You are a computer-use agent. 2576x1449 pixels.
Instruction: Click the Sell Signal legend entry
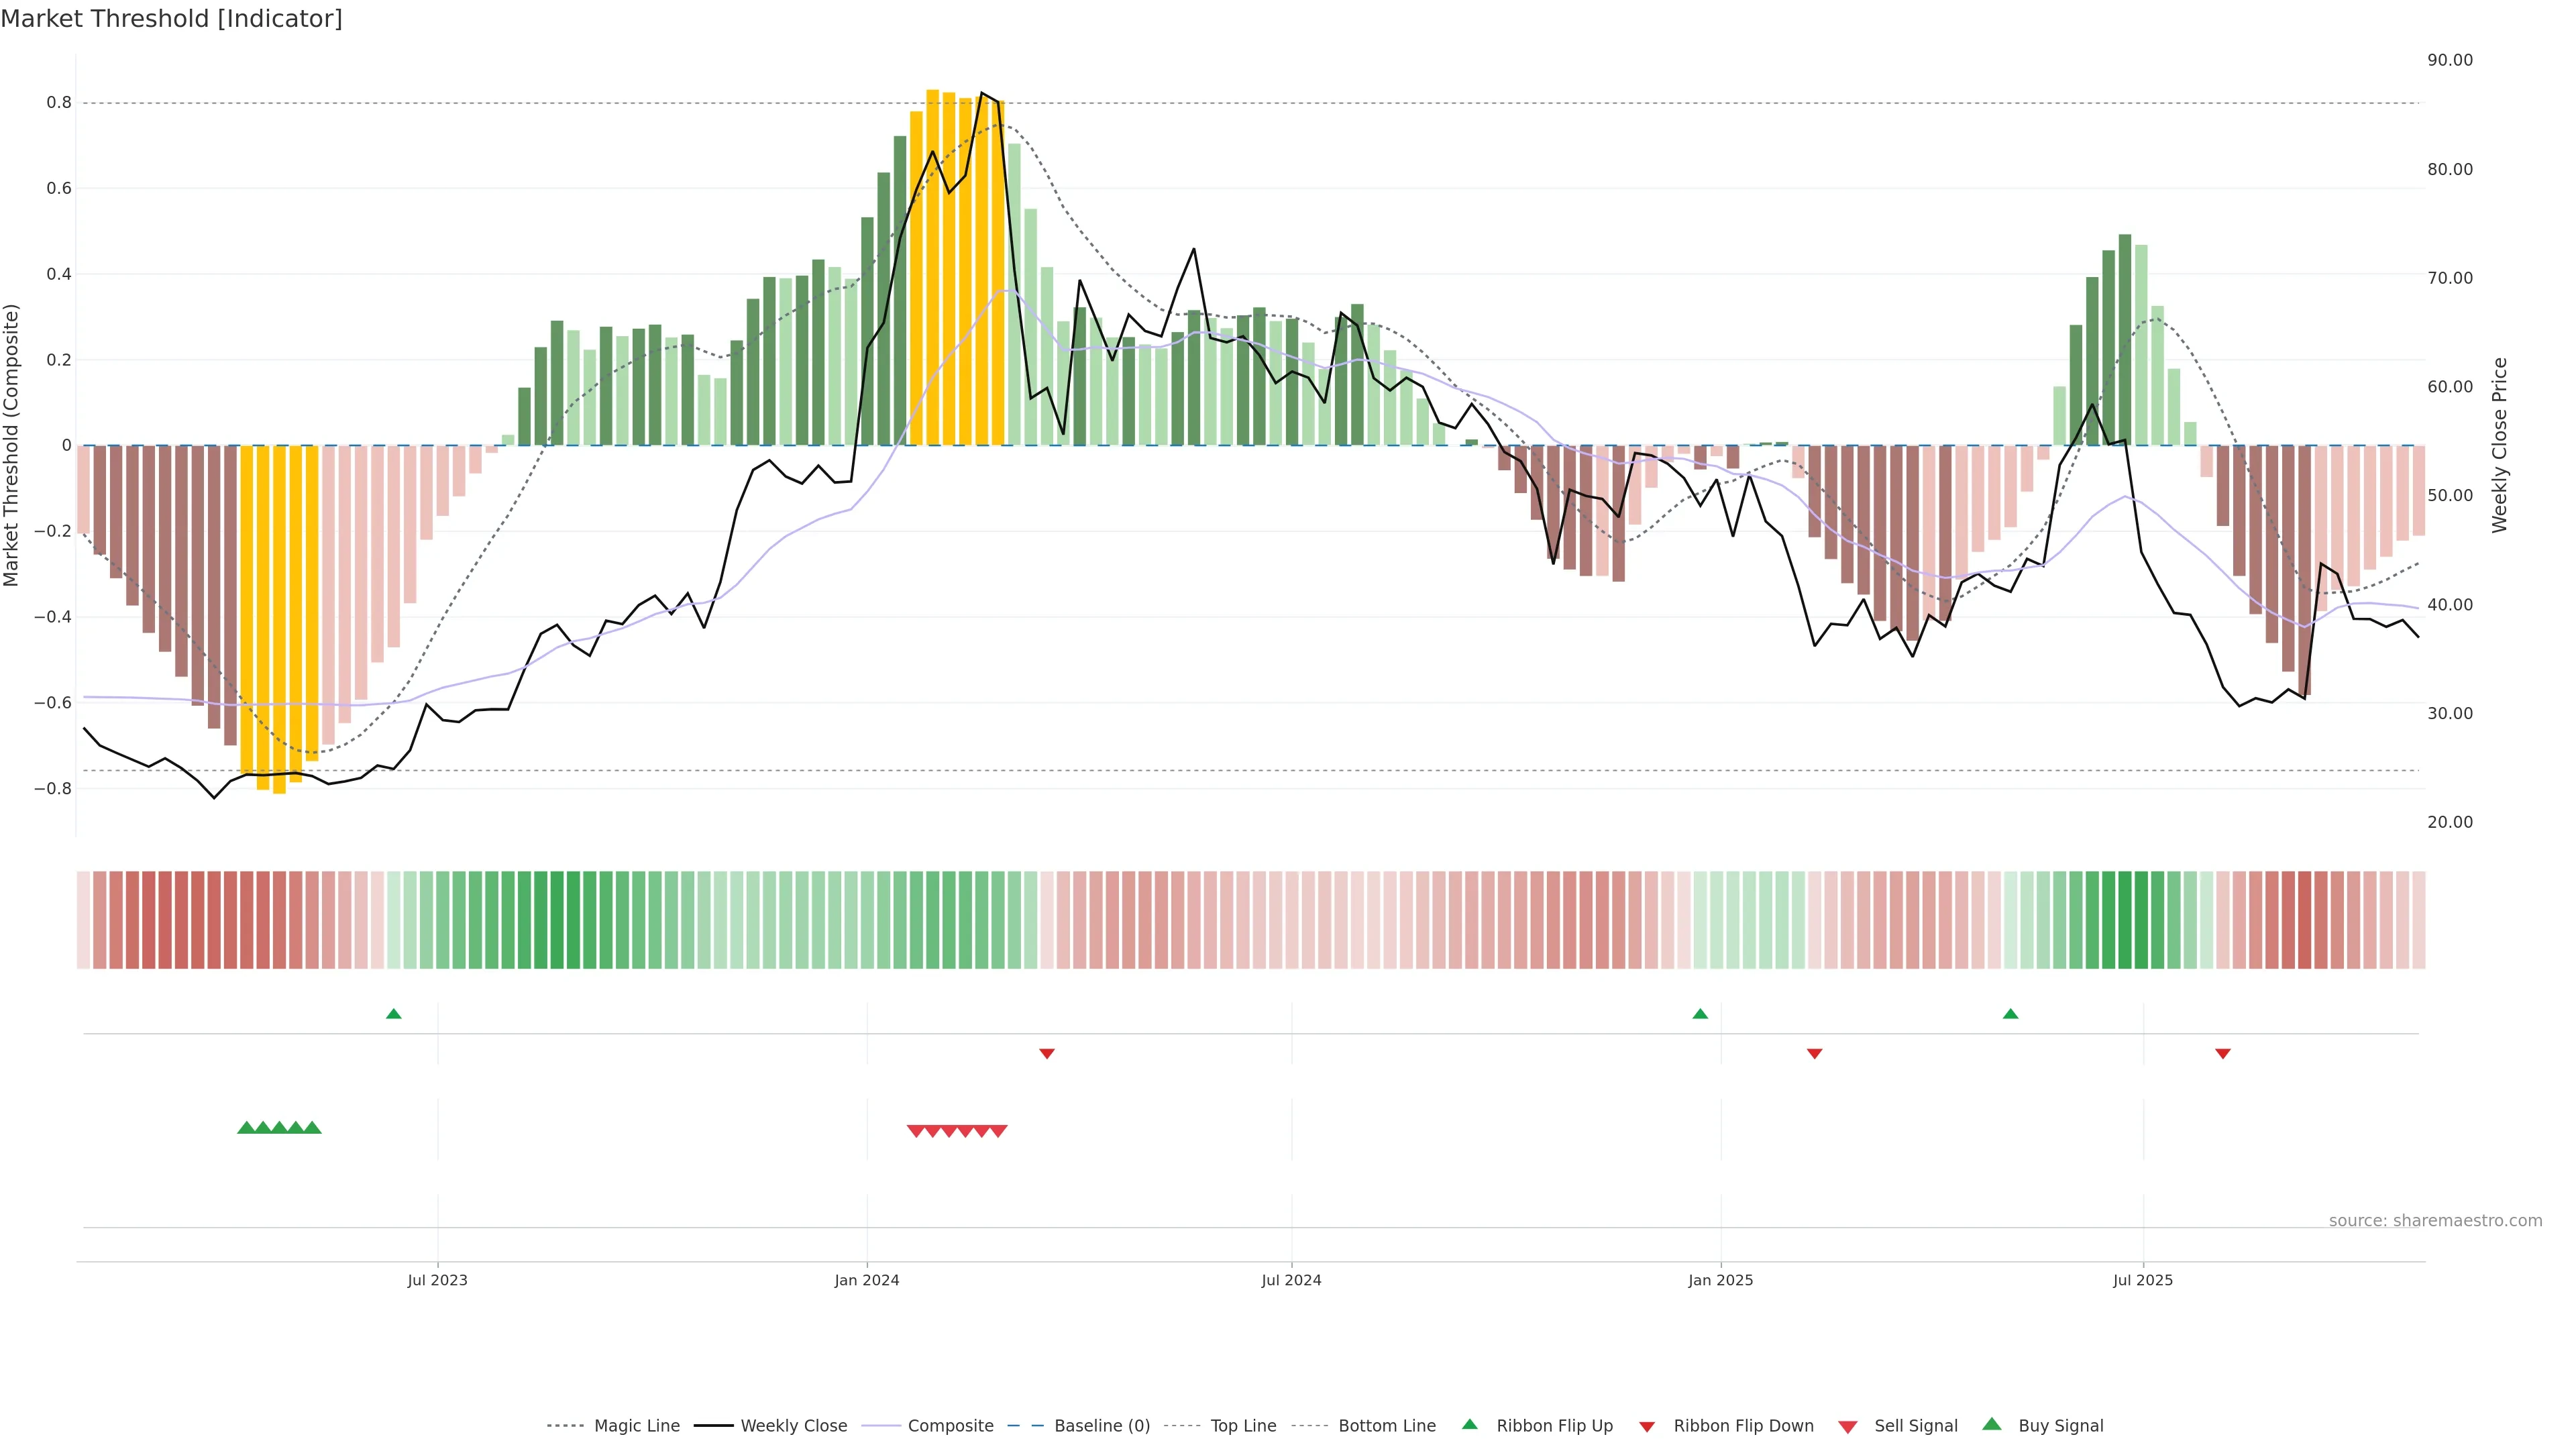[1915, 1426]
